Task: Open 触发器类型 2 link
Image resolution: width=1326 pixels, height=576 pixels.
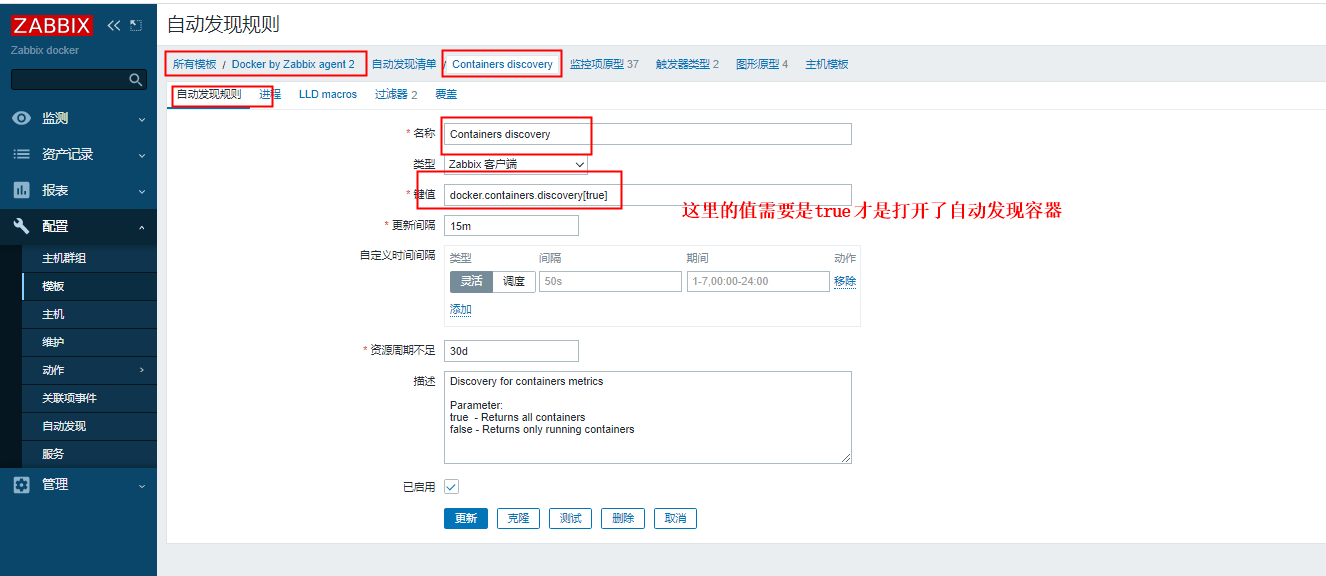Action: 687,64
